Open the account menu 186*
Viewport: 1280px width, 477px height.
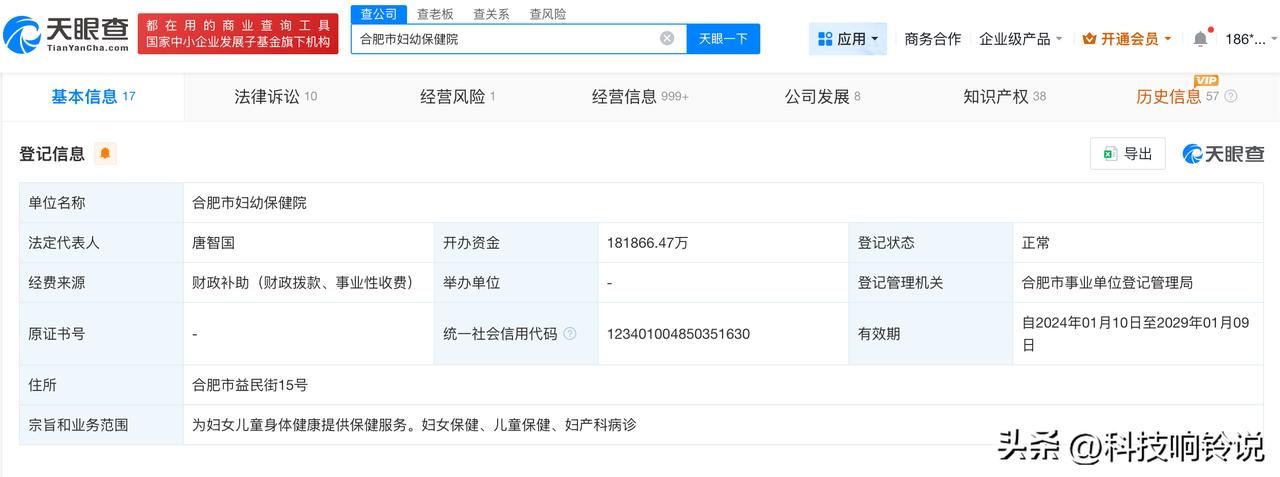click(x=1251, y=39)
